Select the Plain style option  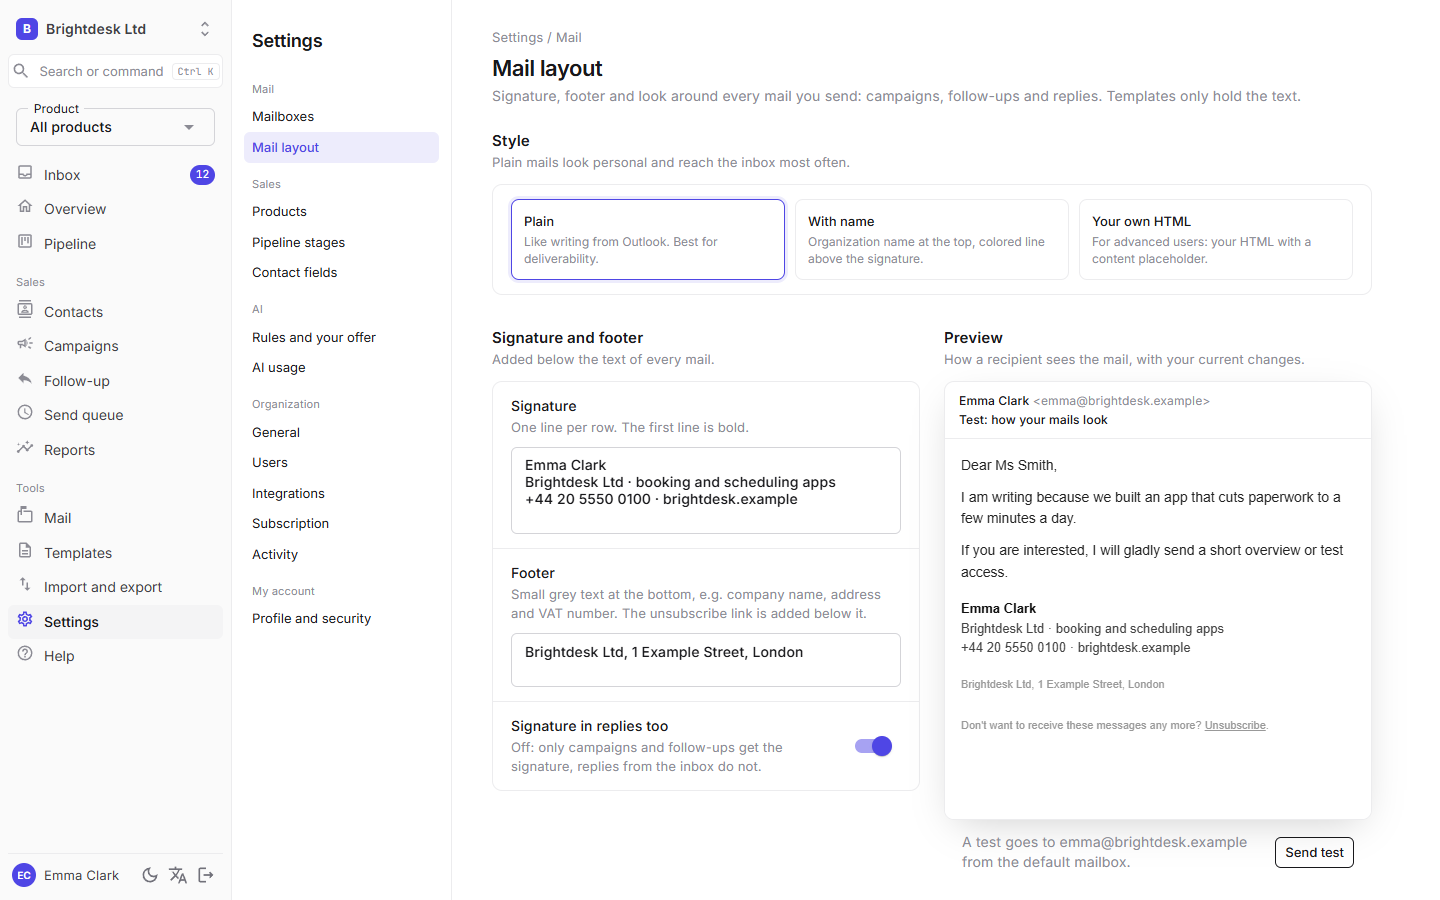click(x=648, y=239)
